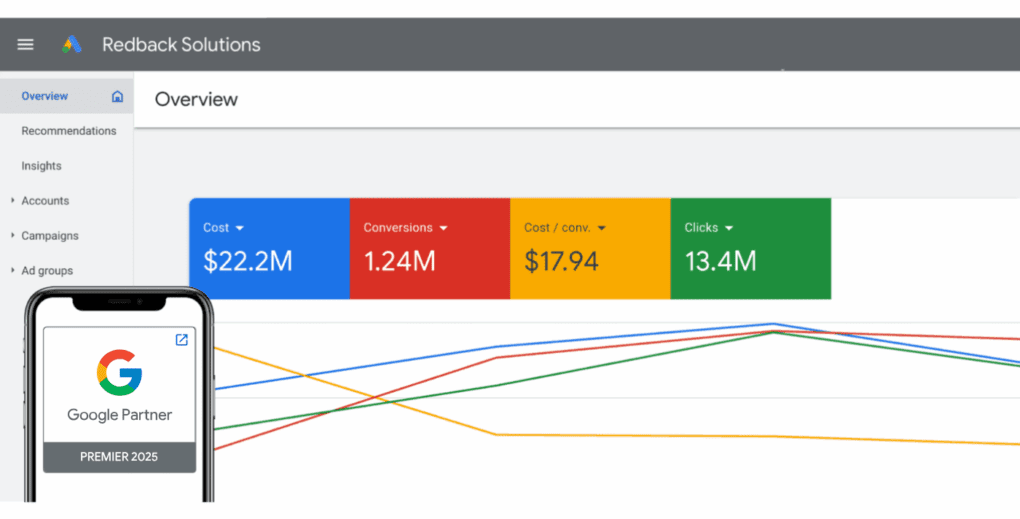Click the Google Ads logo
1020x519 pixels.
point(72,44)
